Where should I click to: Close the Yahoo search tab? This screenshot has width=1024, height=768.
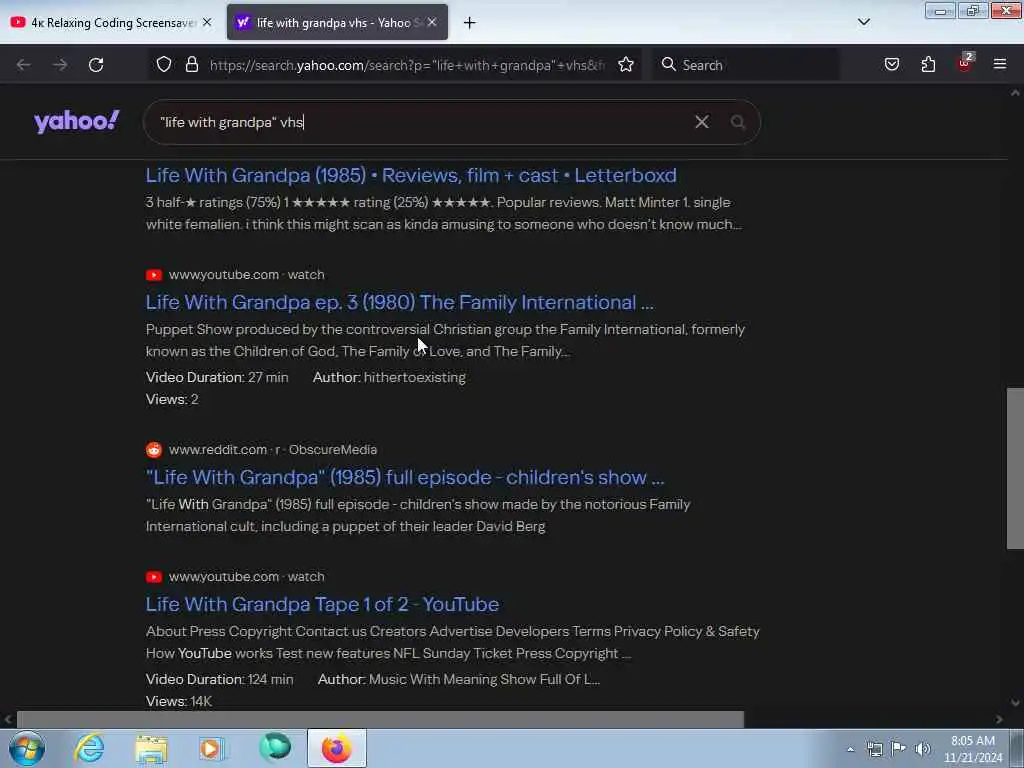tap(432, 22)
